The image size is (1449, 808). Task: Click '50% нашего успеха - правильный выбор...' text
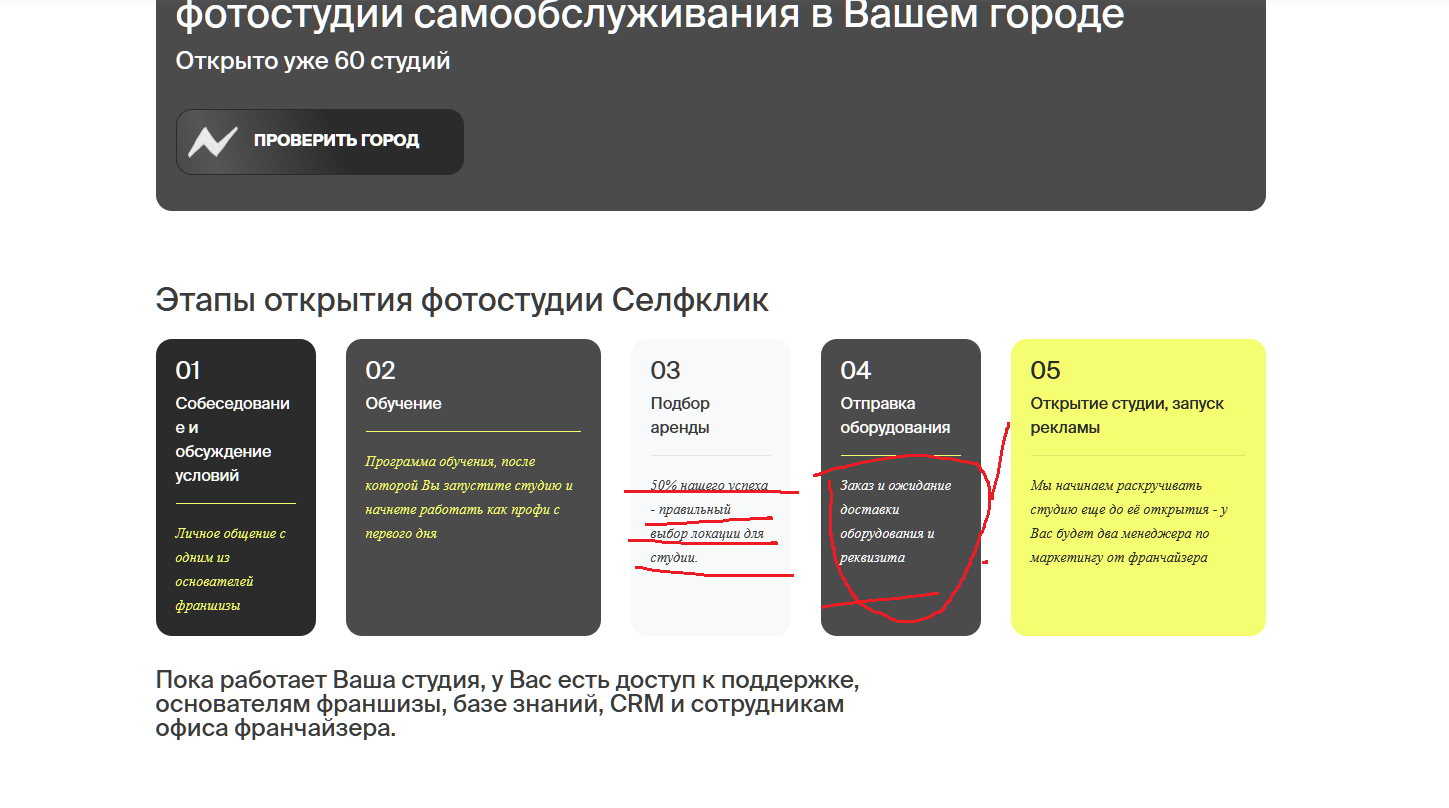point(709,521)
